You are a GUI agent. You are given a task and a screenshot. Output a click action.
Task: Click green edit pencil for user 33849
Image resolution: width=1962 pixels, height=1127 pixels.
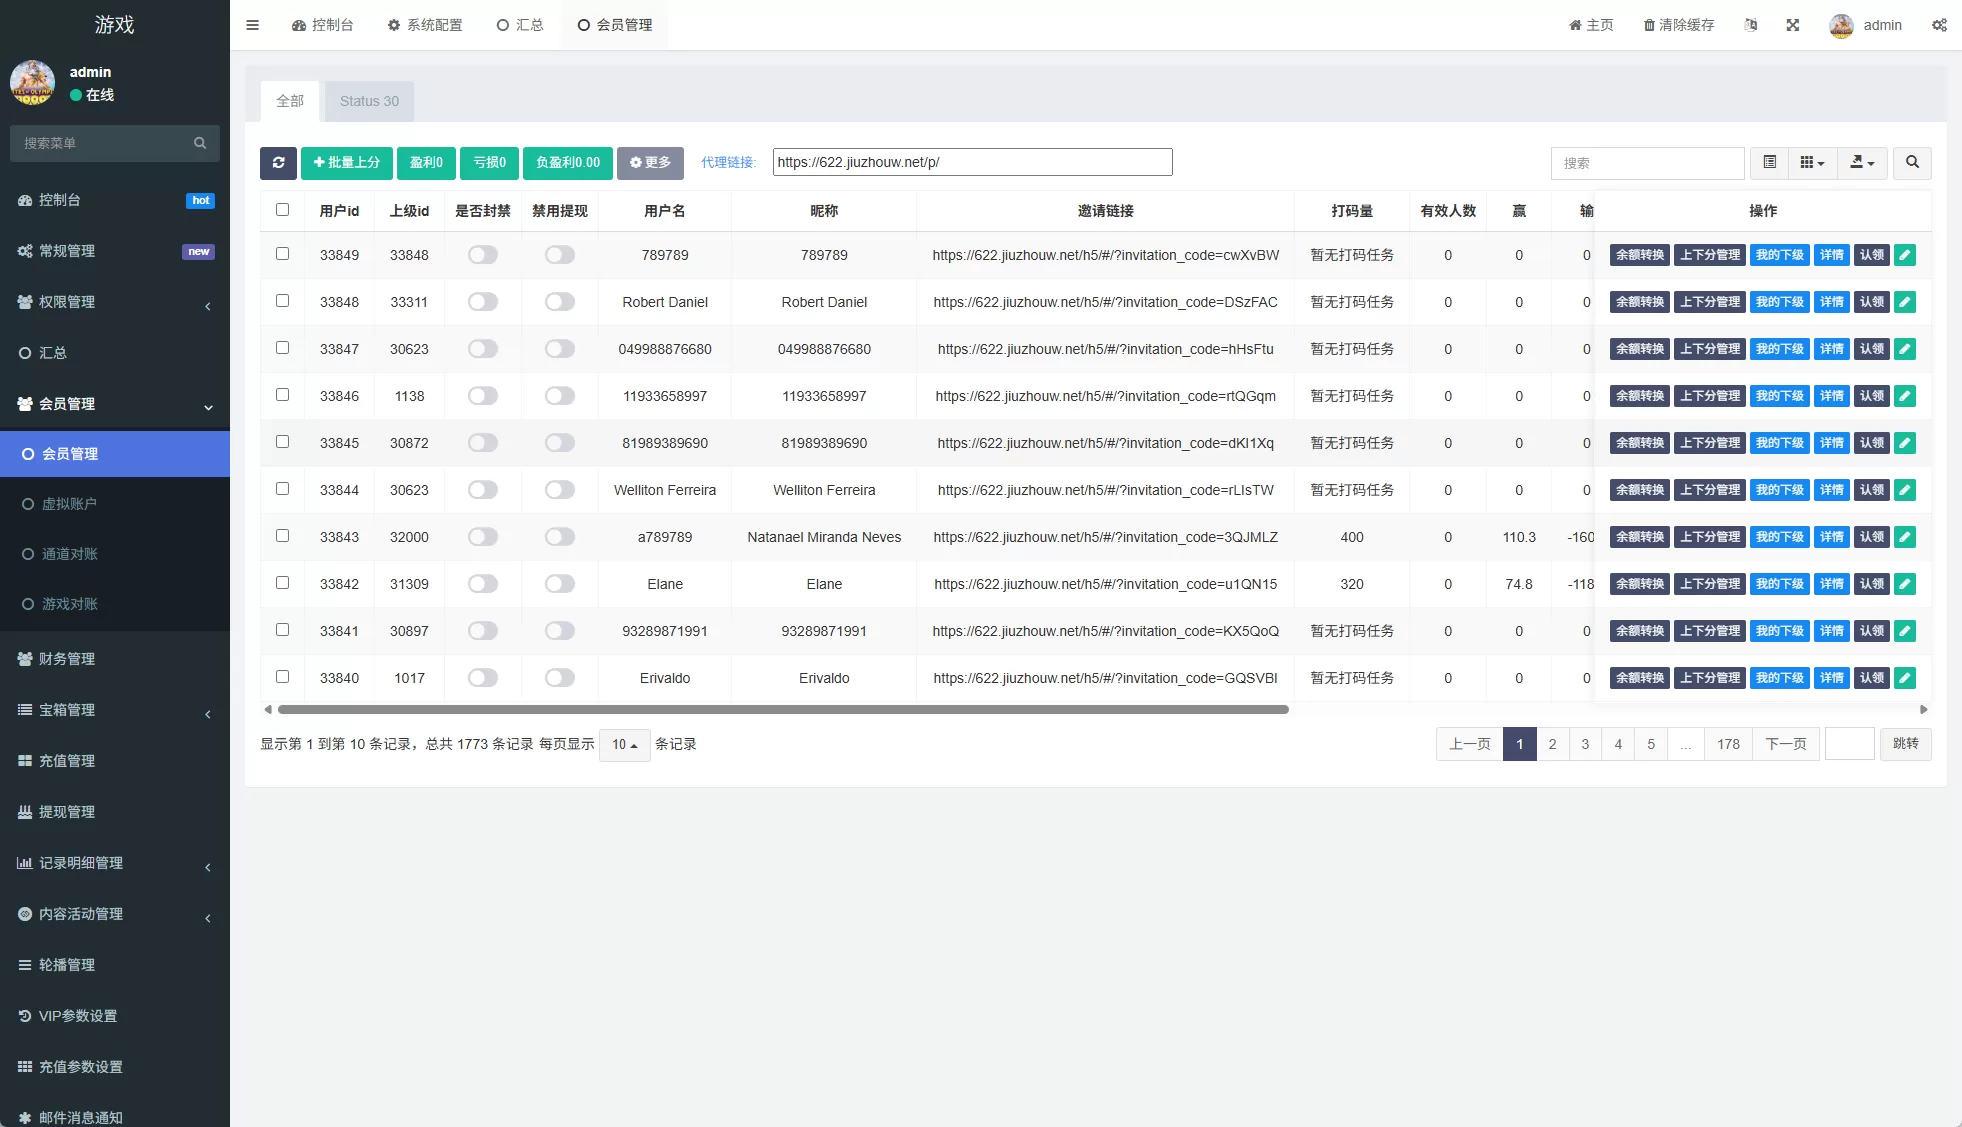[x=1905, y=255]
